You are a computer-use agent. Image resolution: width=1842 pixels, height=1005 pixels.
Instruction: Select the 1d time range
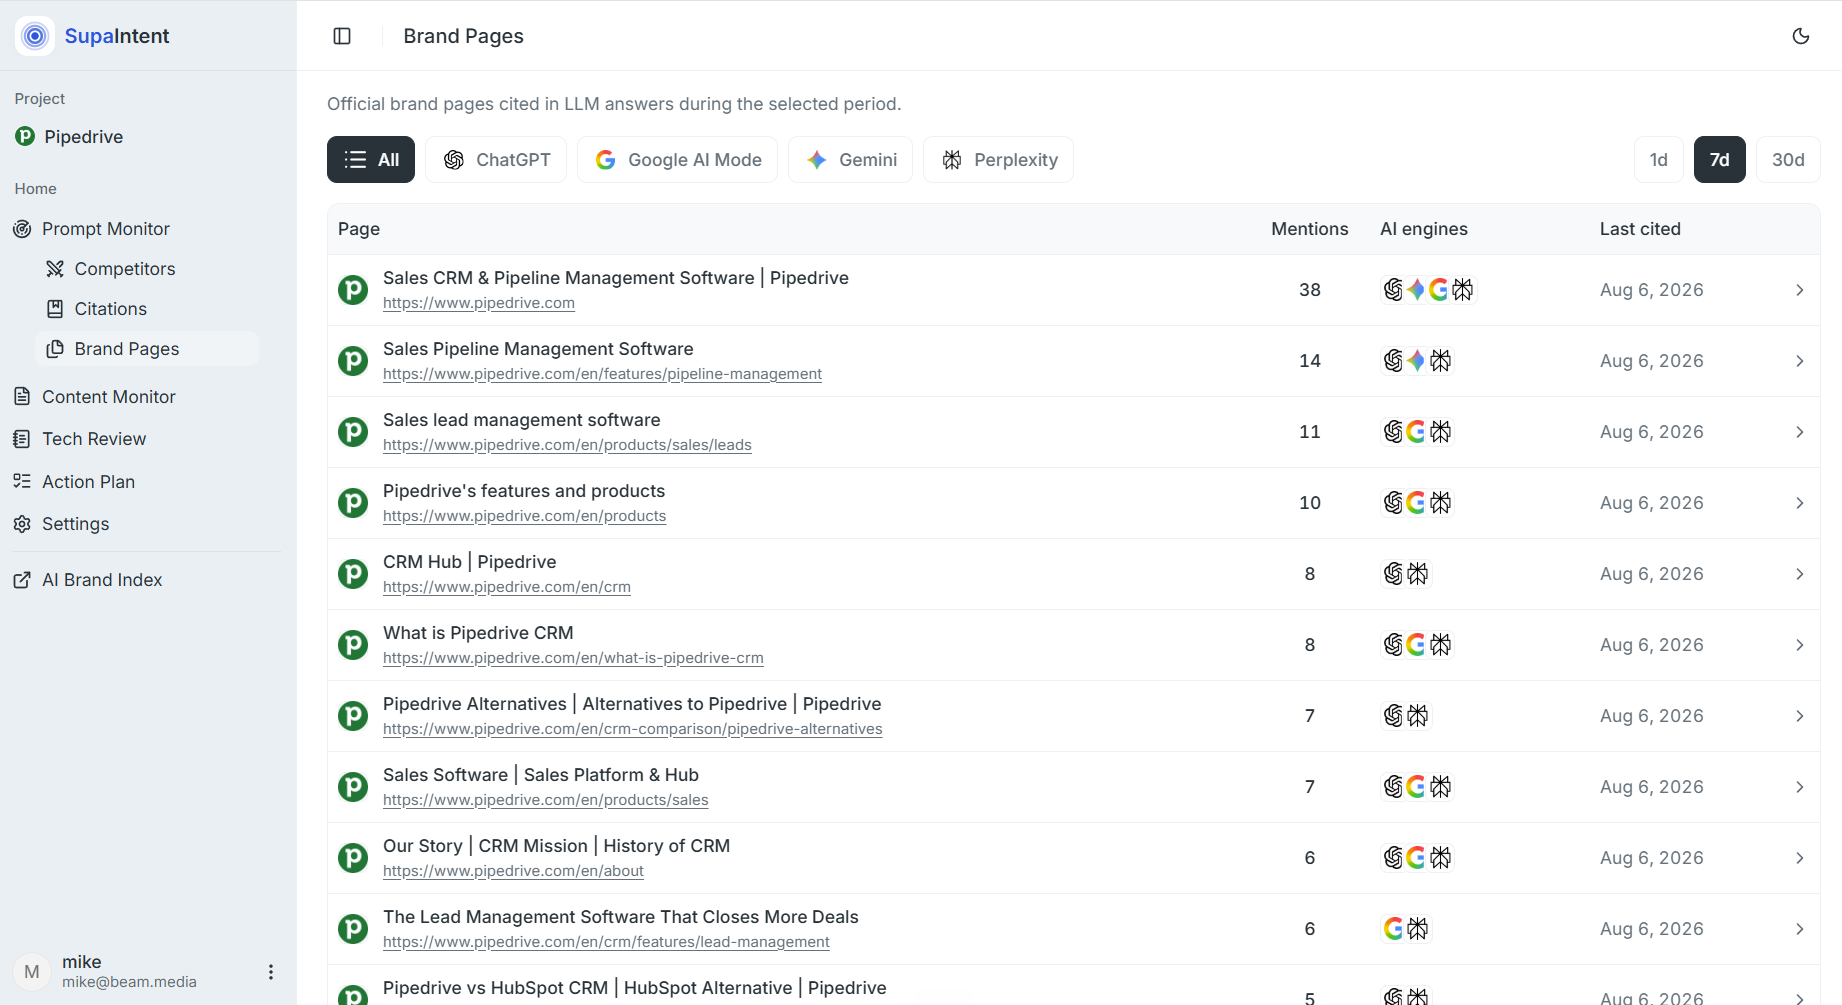[1659, 160]
